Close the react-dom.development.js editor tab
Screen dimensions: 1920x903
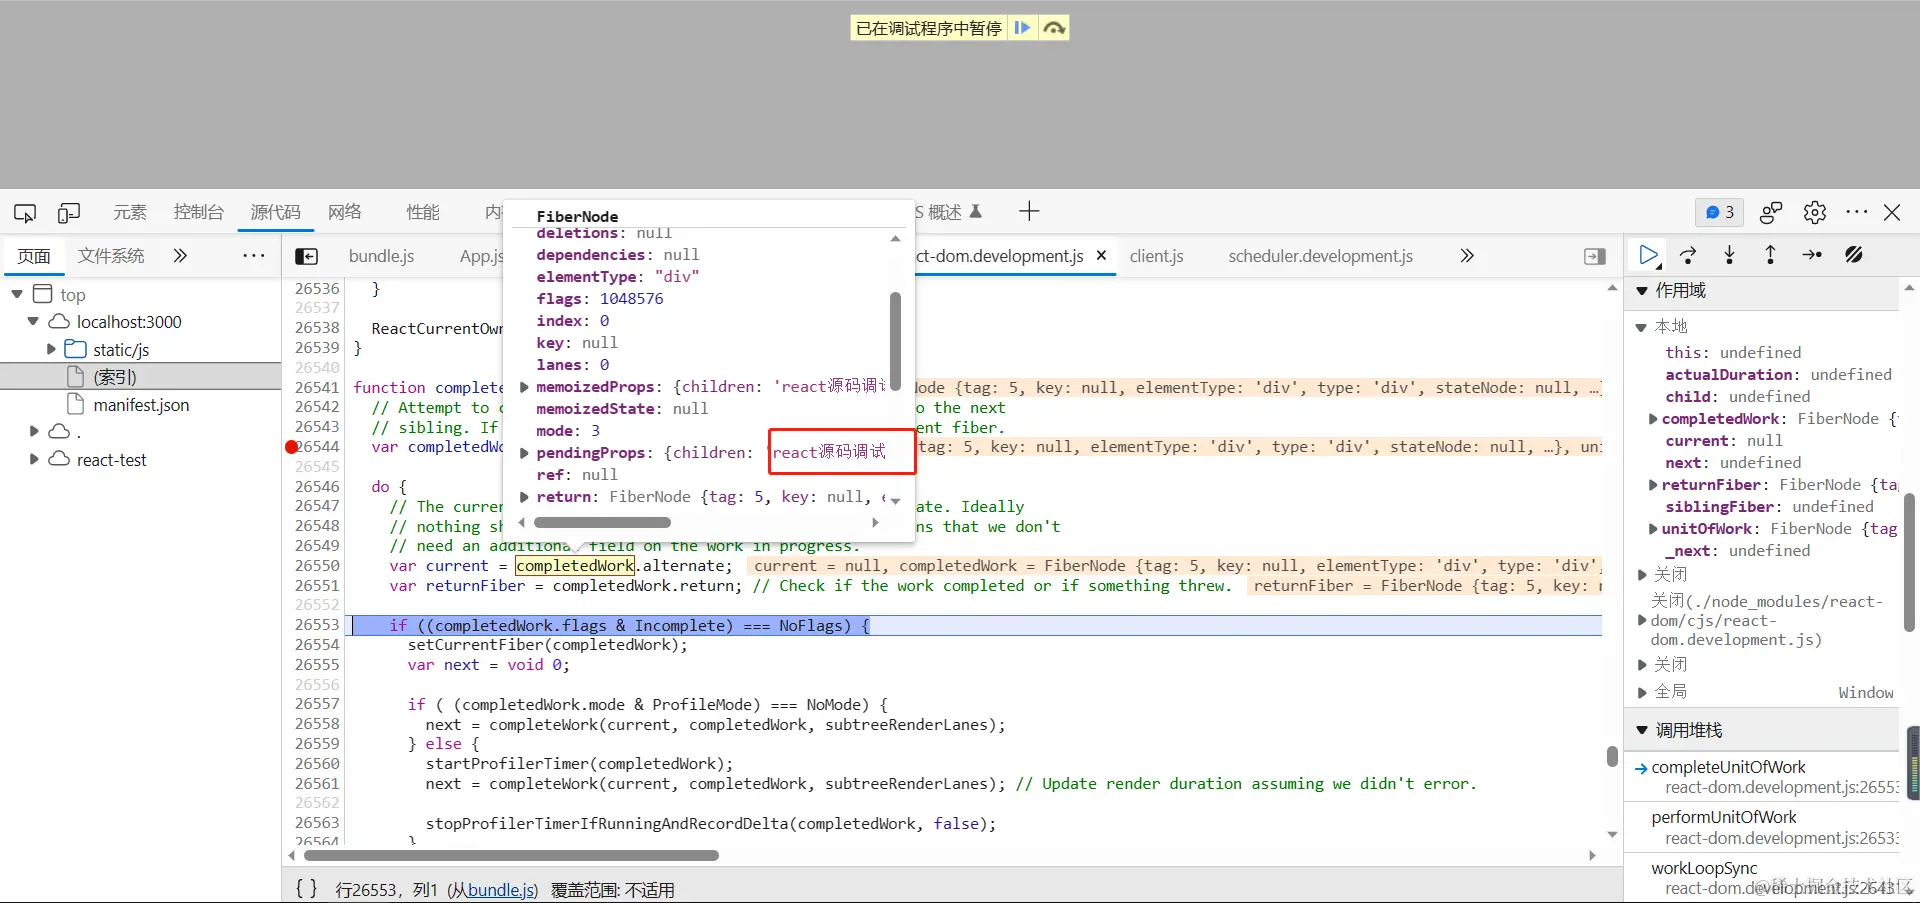pyautogui.click(x=1101, y=256)
